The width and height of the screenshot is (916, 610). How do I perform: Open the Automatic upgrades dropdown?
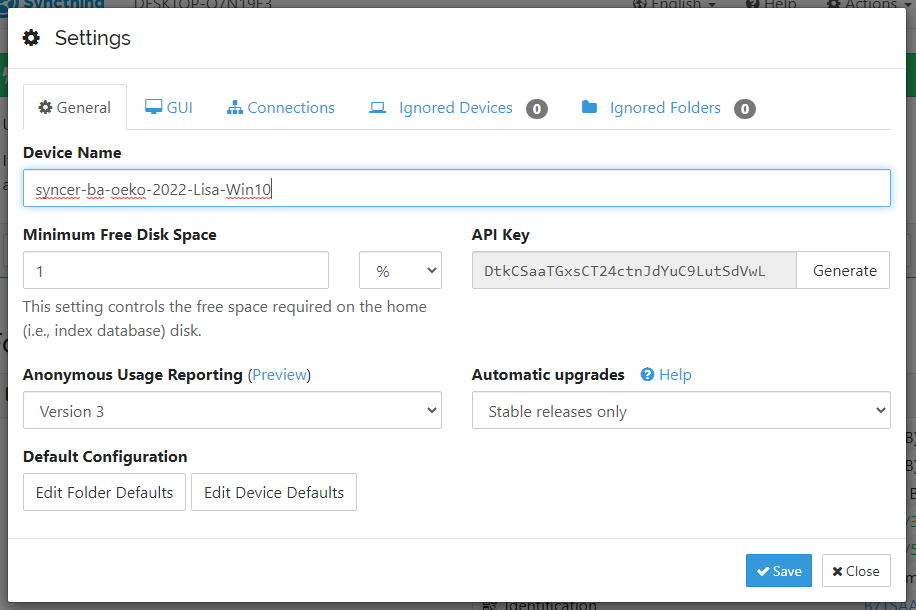click(x=680, y=411)
